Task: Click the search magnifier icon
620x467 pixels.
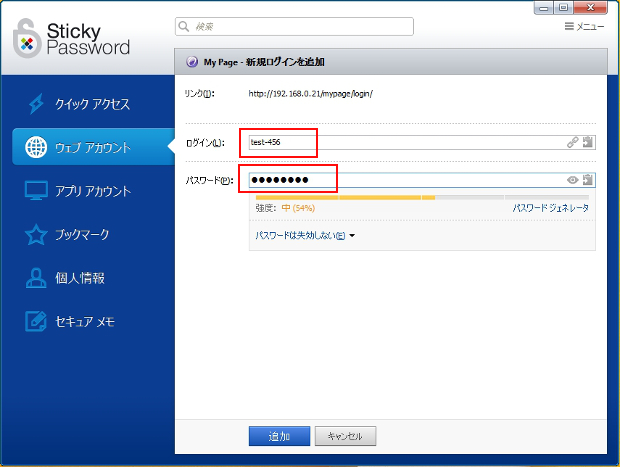Action: coord(183,26)
